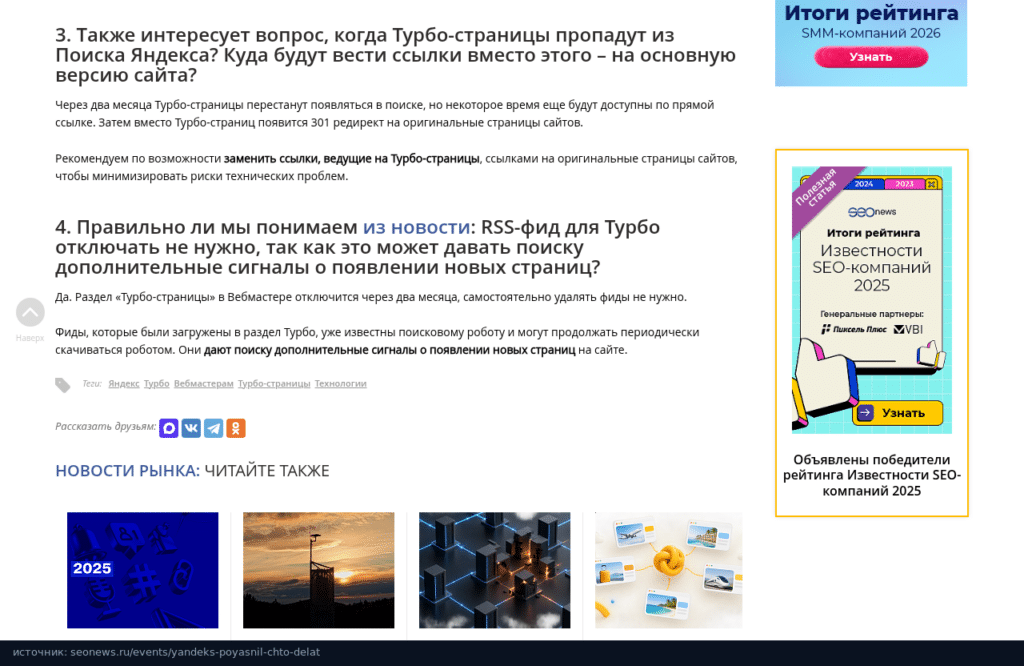Open the sunset tower news thumbnail
1024x666 pixels.
[x=319, y=570]
